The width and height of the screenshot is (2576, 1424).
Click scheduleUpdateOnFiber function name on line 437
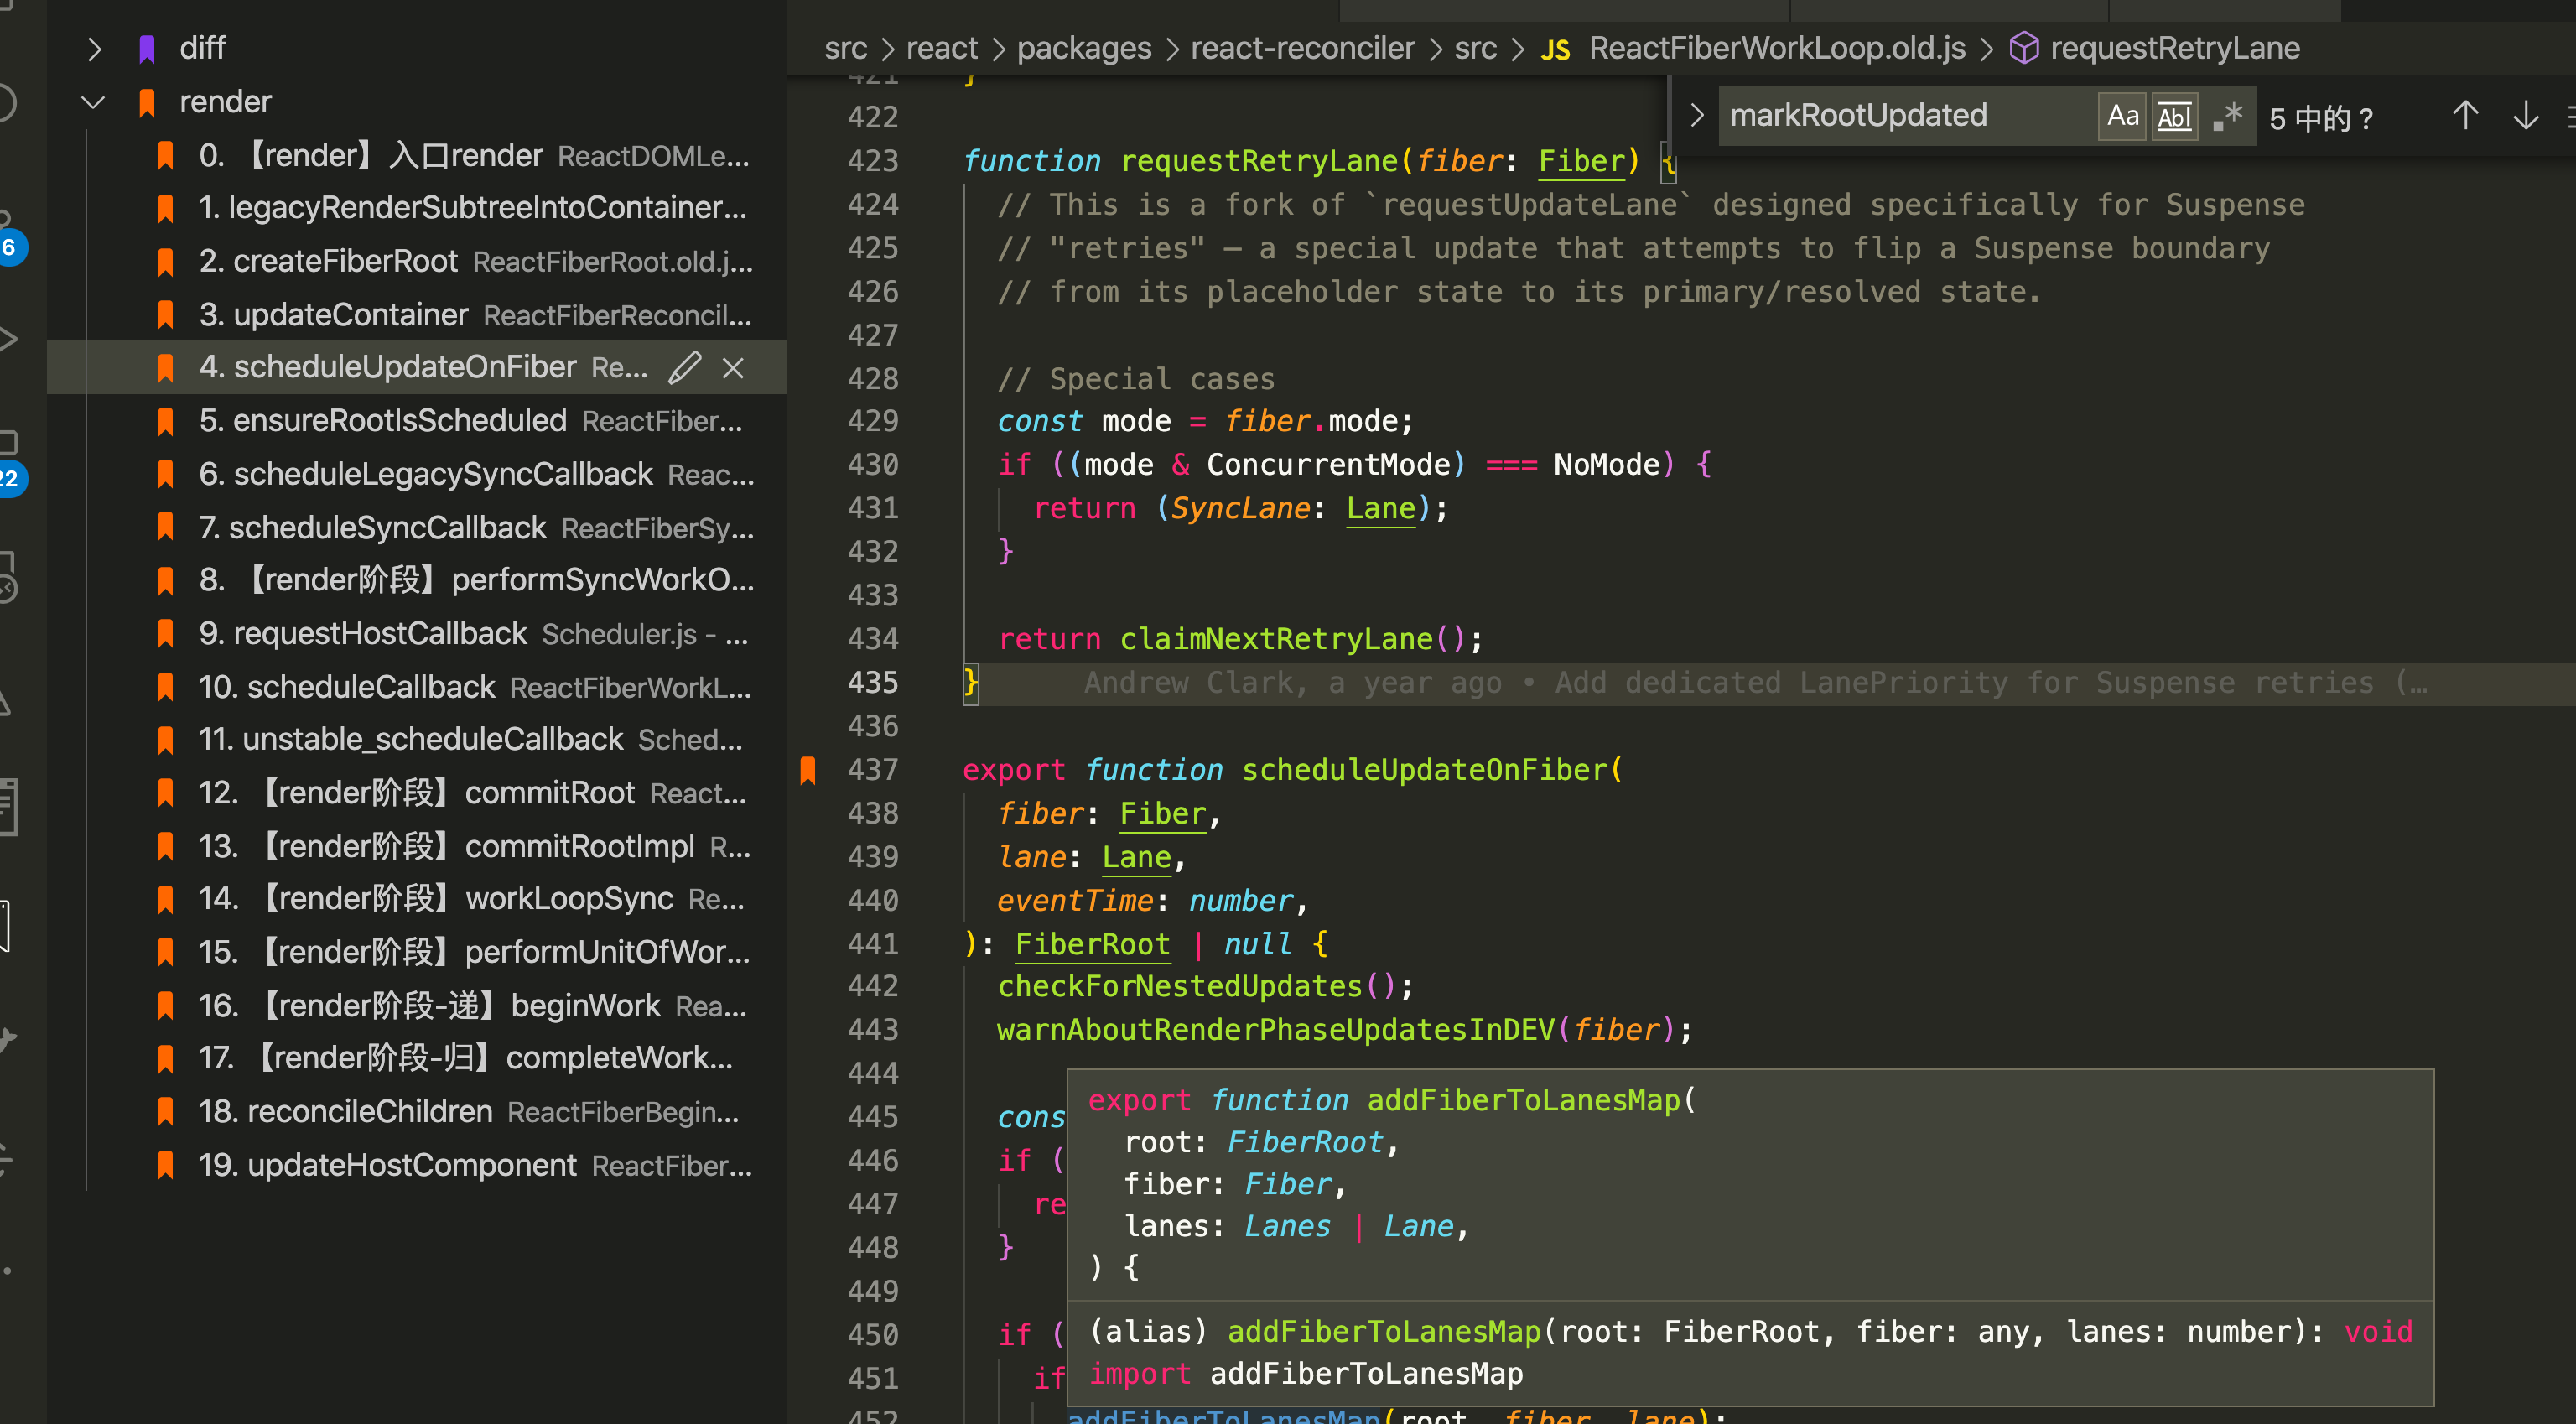coord(1424,770)
